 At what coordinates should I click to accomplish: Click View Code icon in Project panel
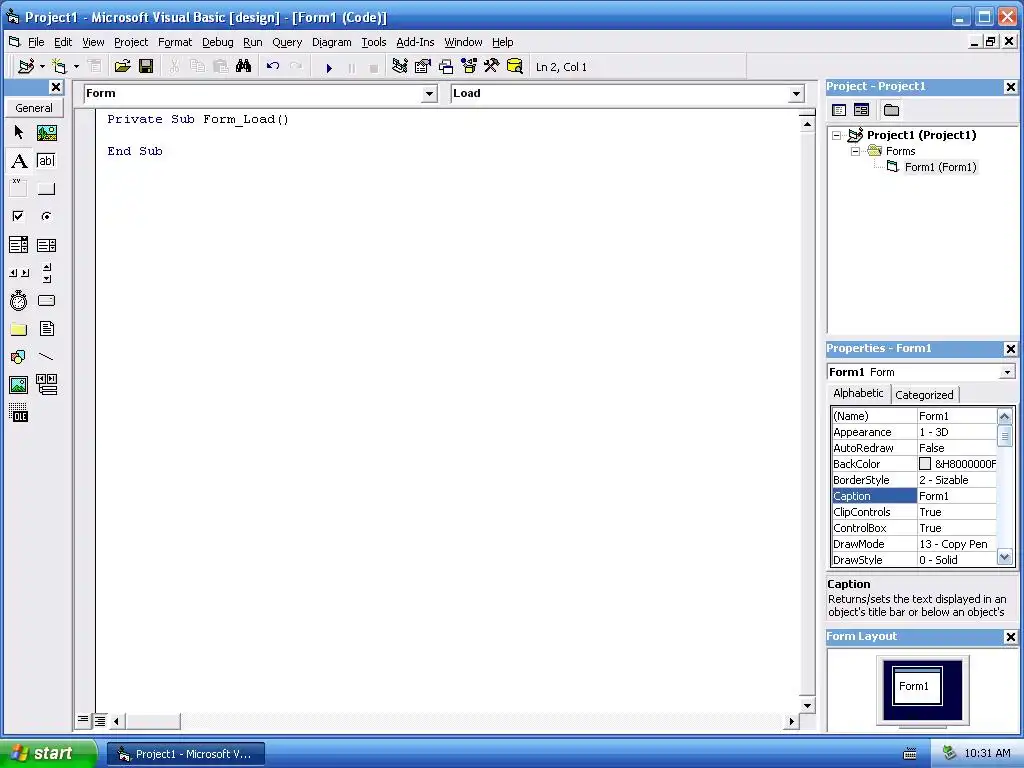[x=839, y=110]
